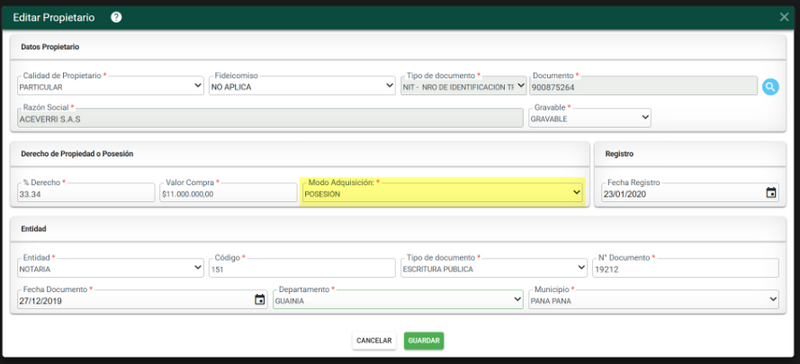Click the Razón Social field

click(270, 117)
